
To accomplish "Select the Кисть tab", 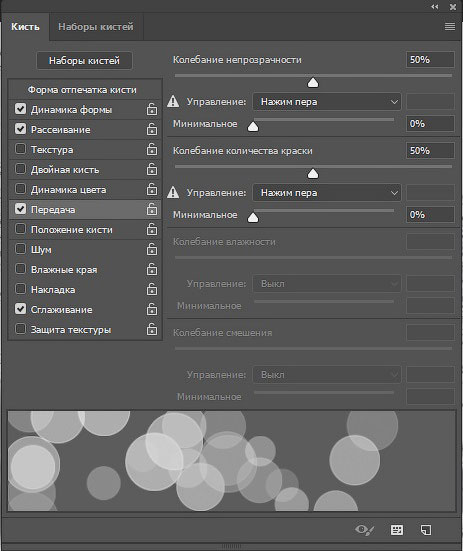I will tap(25, 27).
